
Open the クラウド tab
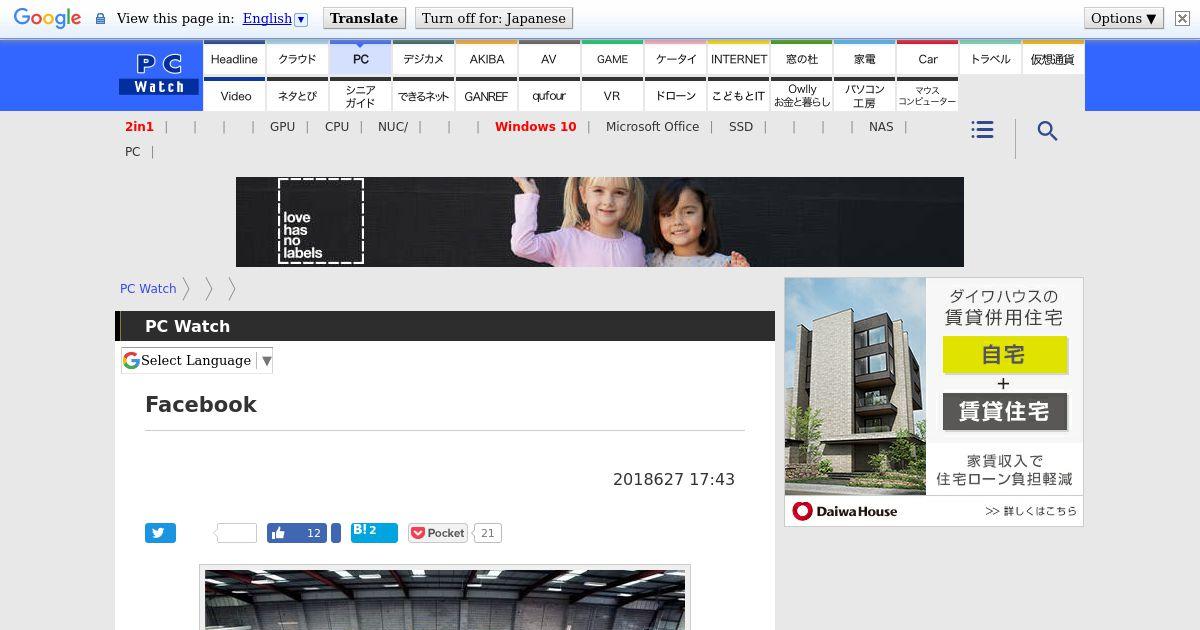tap(297, 58)
